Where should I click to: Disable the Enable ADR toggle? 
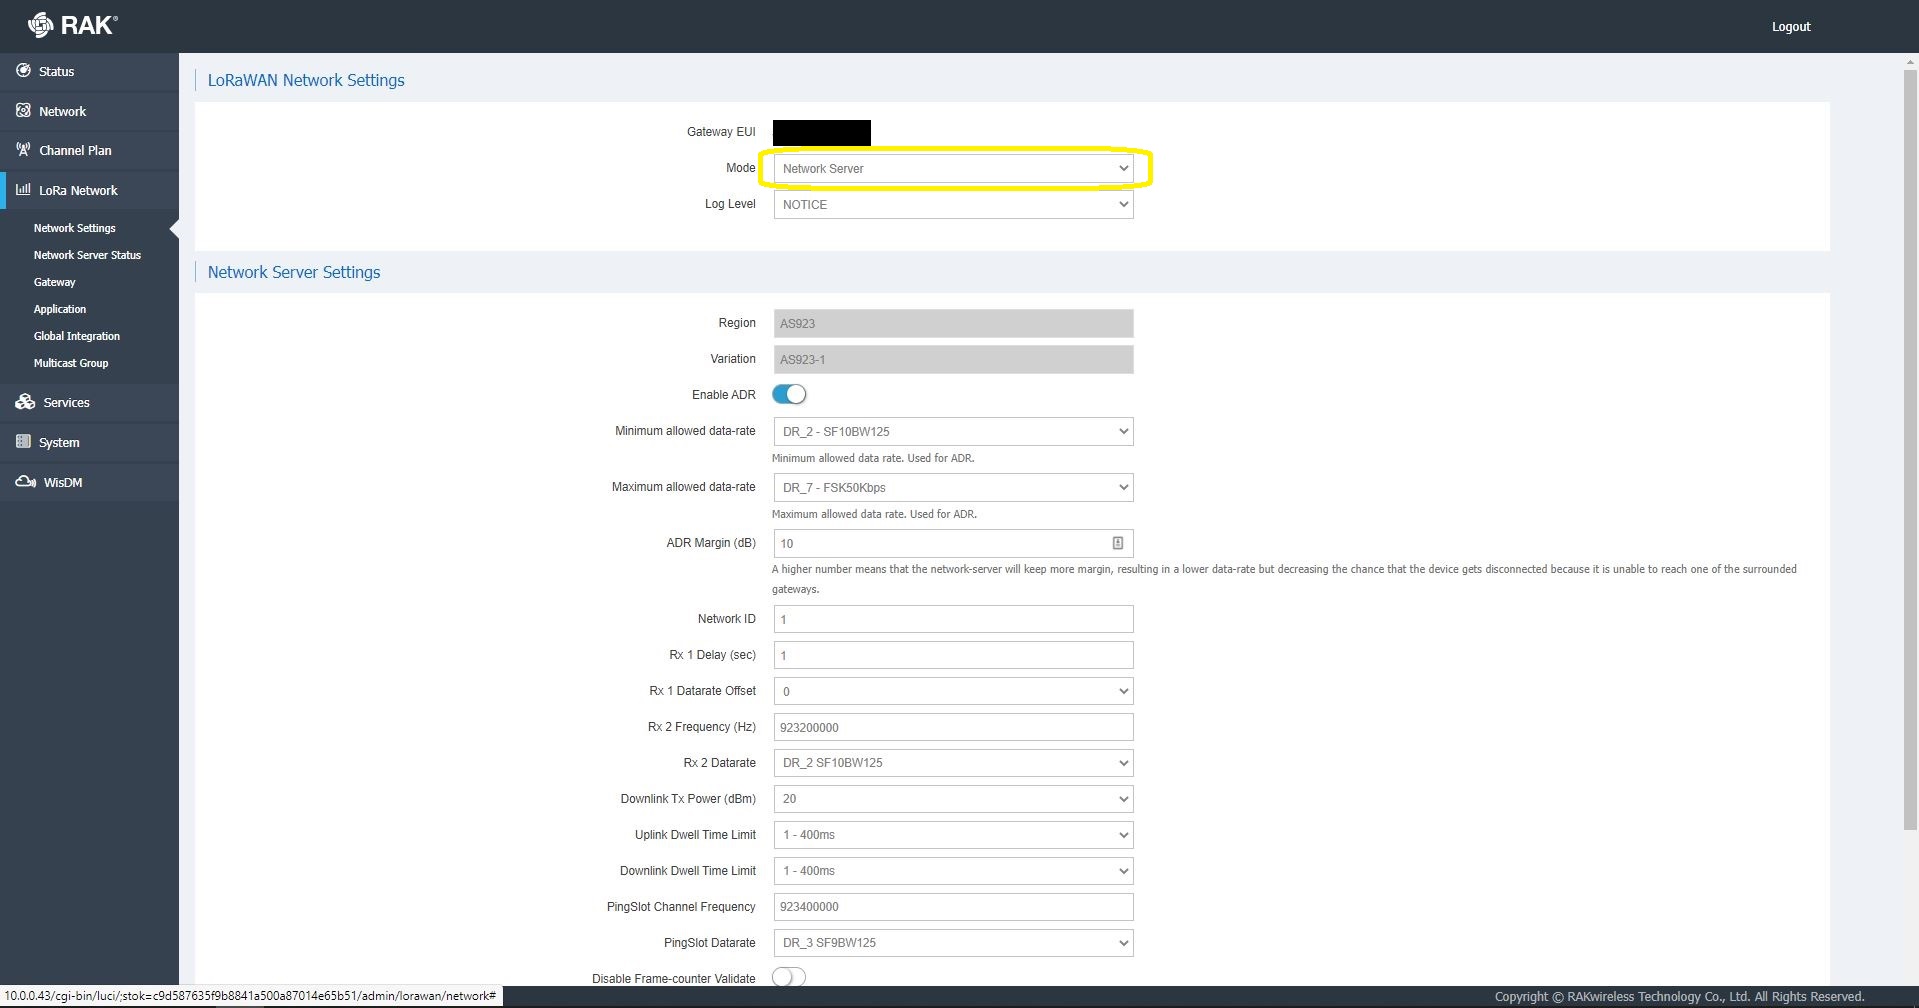(x=789, y=395)
